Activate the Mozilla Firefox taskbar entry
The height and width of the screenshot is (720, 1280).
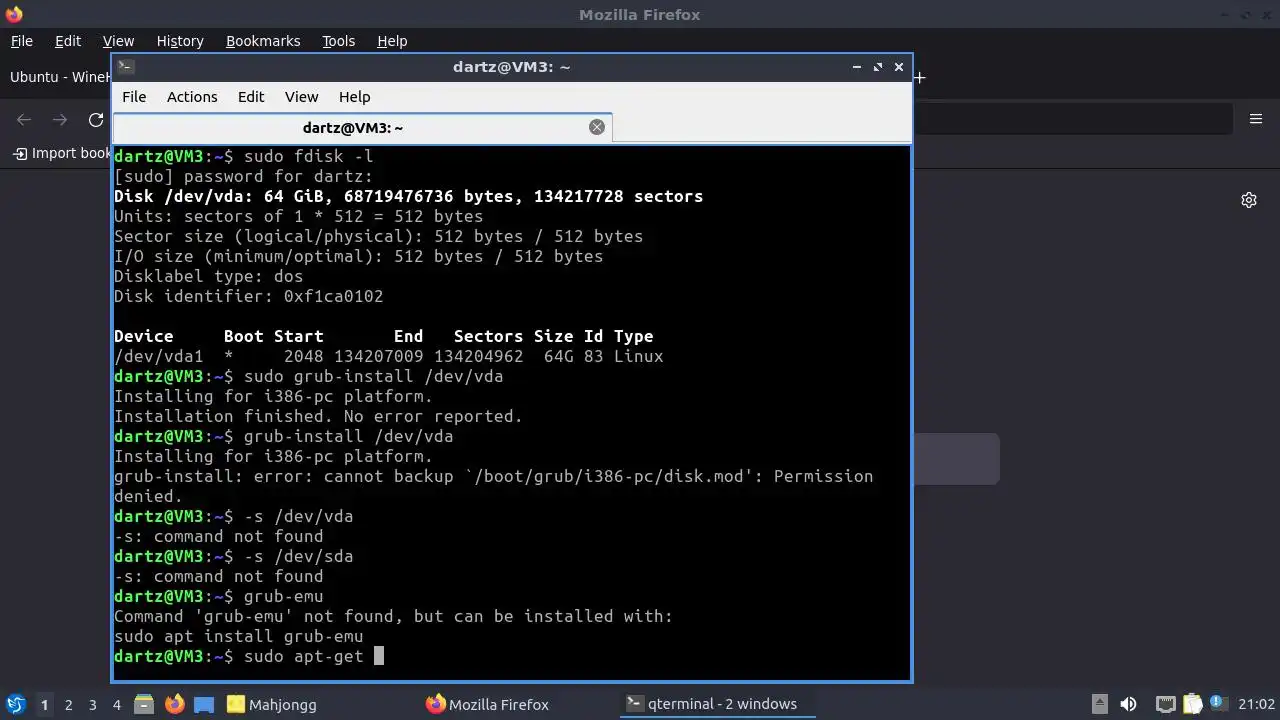pos(488,704)
